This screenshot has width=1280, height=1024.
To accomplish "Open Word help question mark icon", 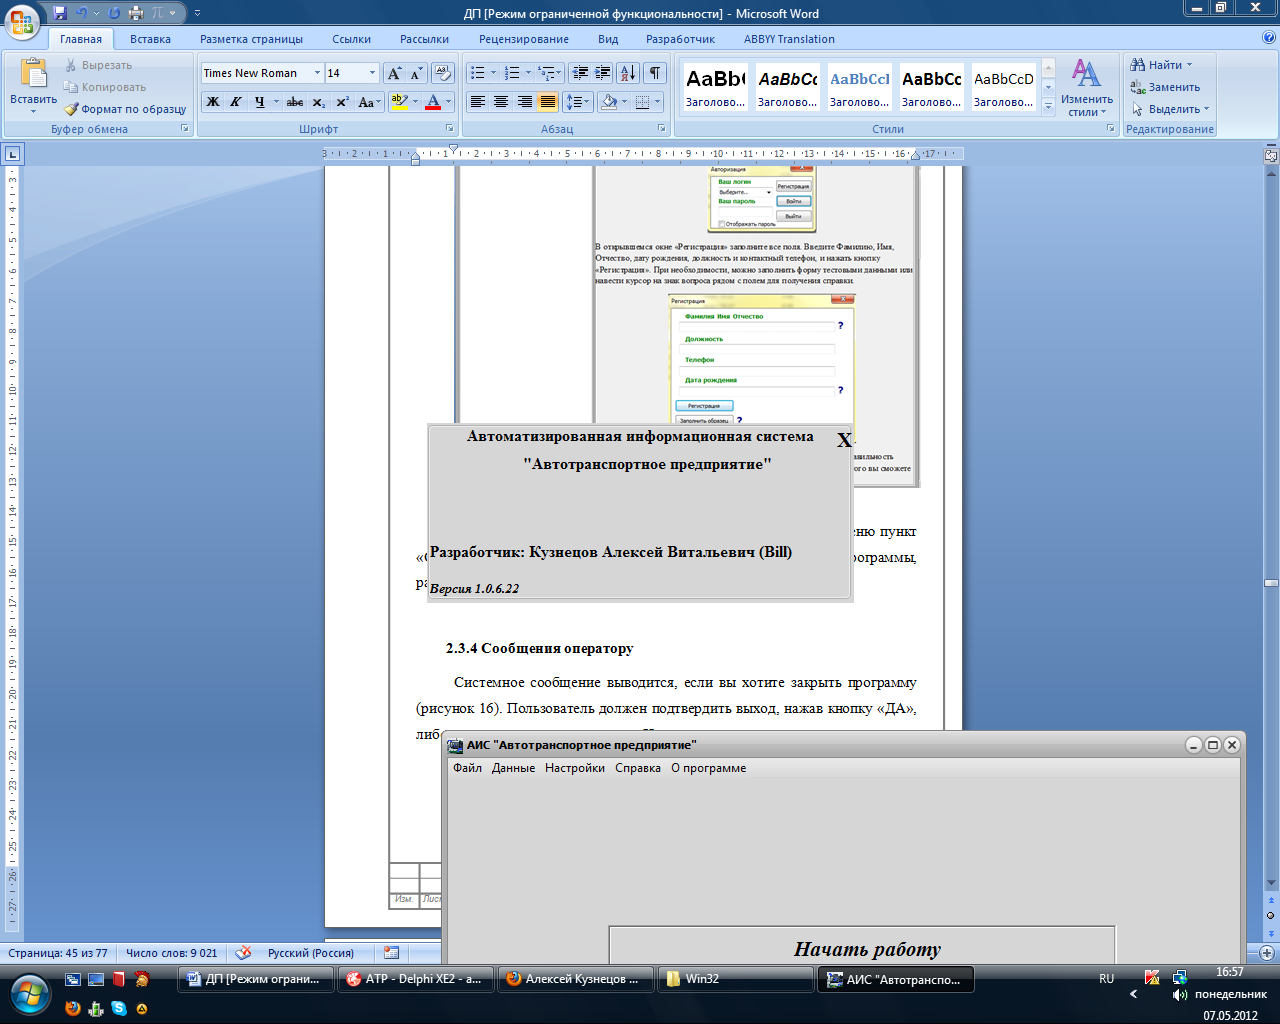I will pos(1269,38).
